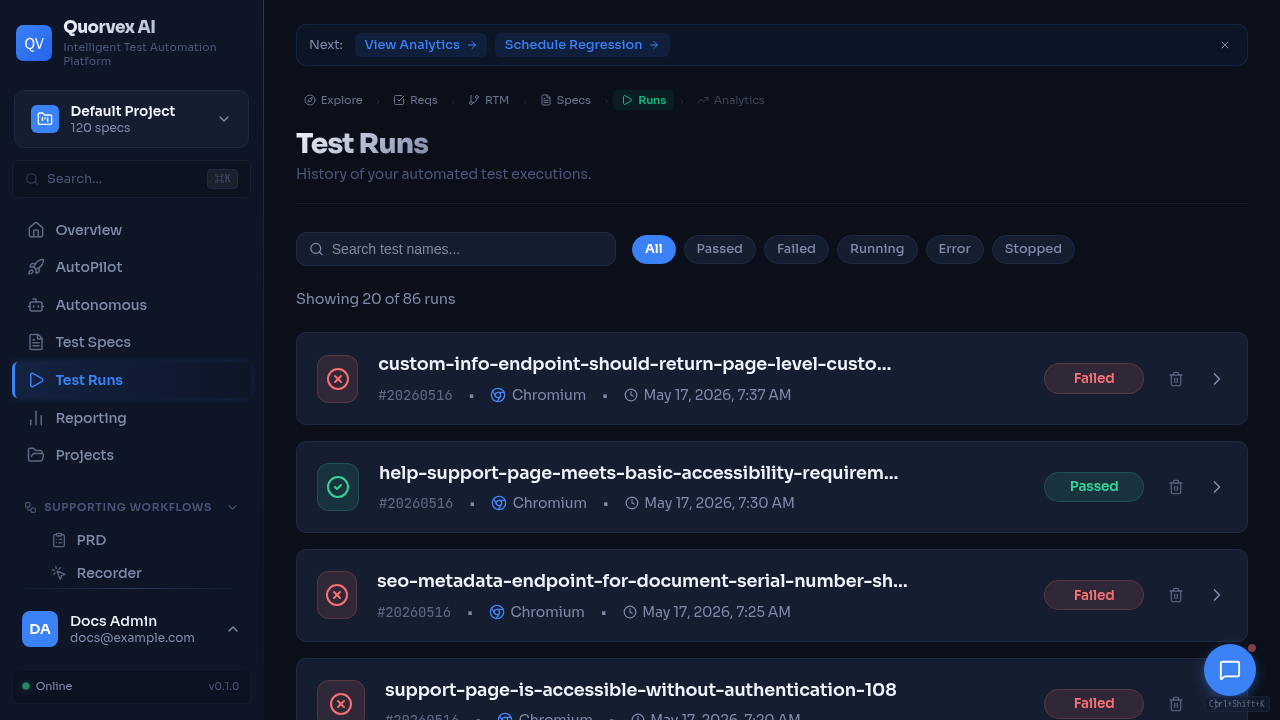Expand the help-support-page run chevron
This screenshot has height=720, width=1280.
1217,487
